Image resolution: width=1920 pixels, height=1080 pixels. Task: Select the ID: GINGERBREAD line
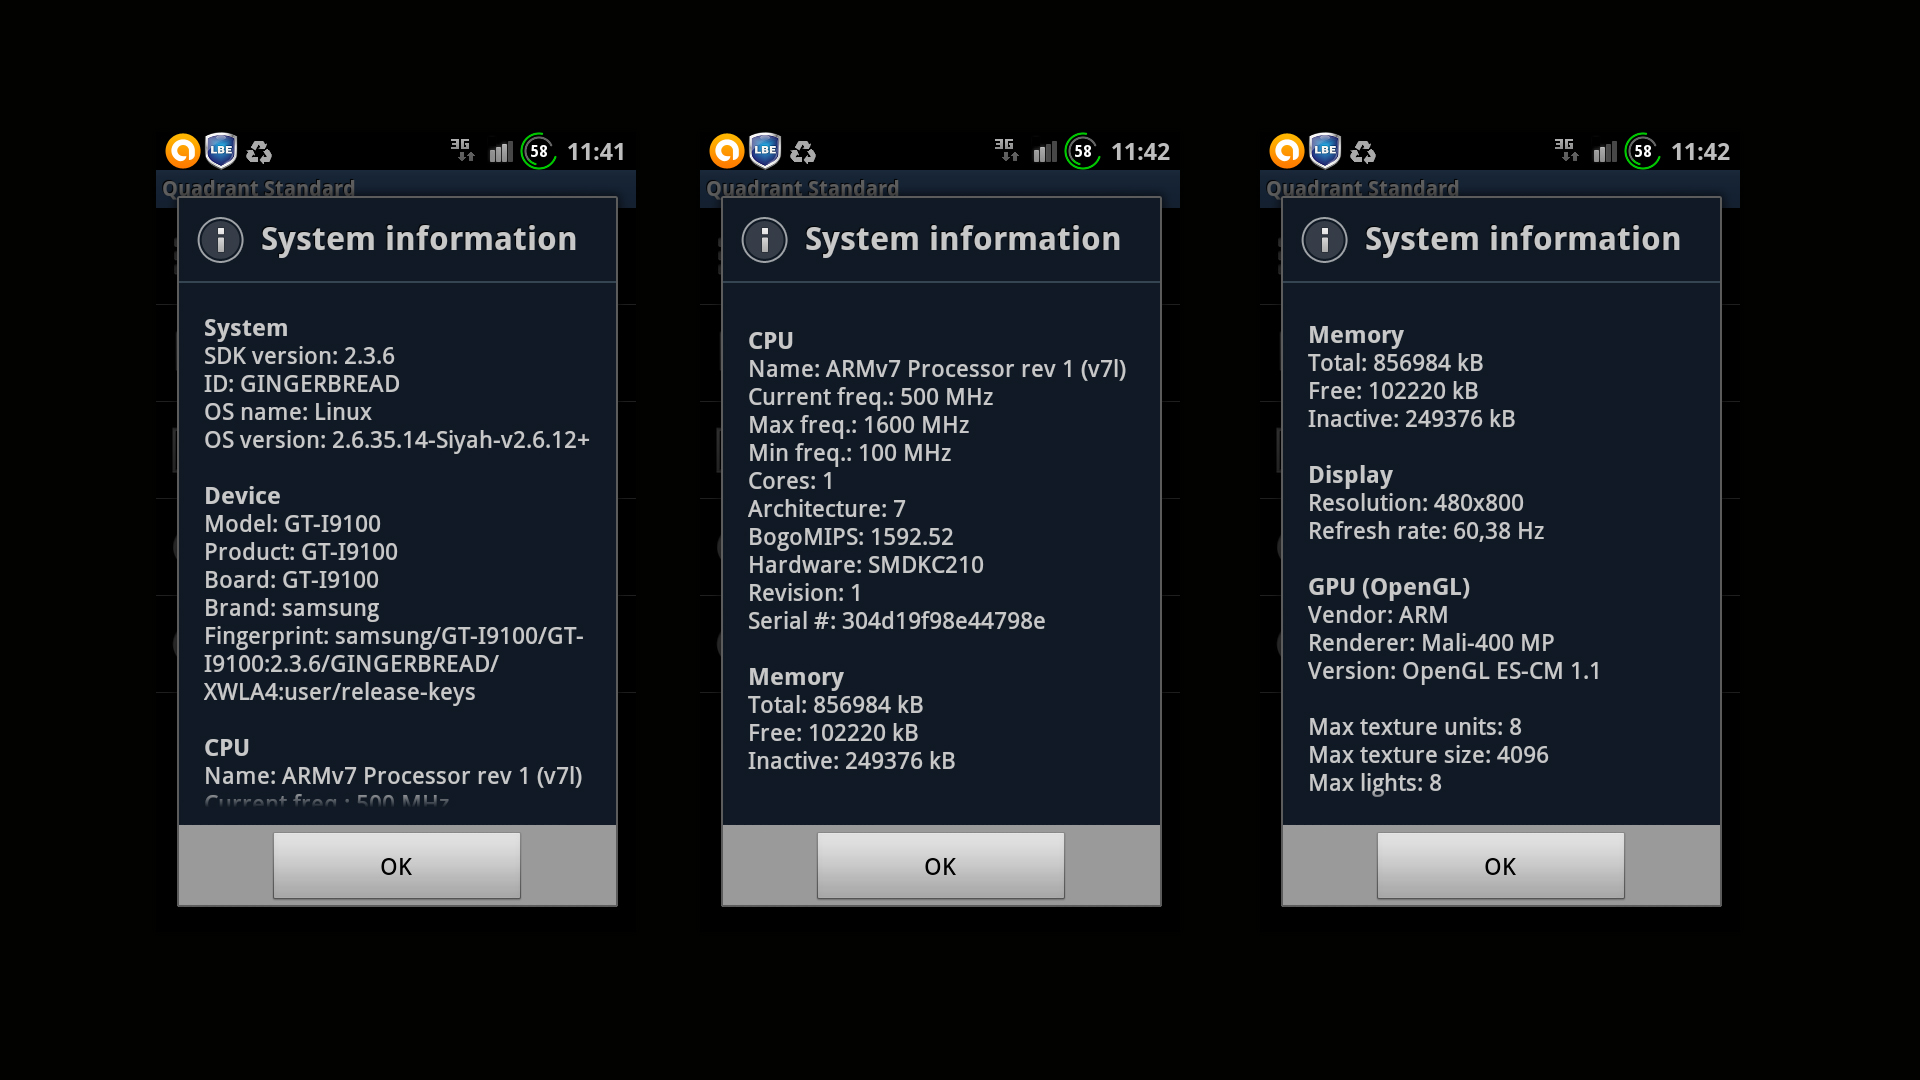[x=302, y=384]
